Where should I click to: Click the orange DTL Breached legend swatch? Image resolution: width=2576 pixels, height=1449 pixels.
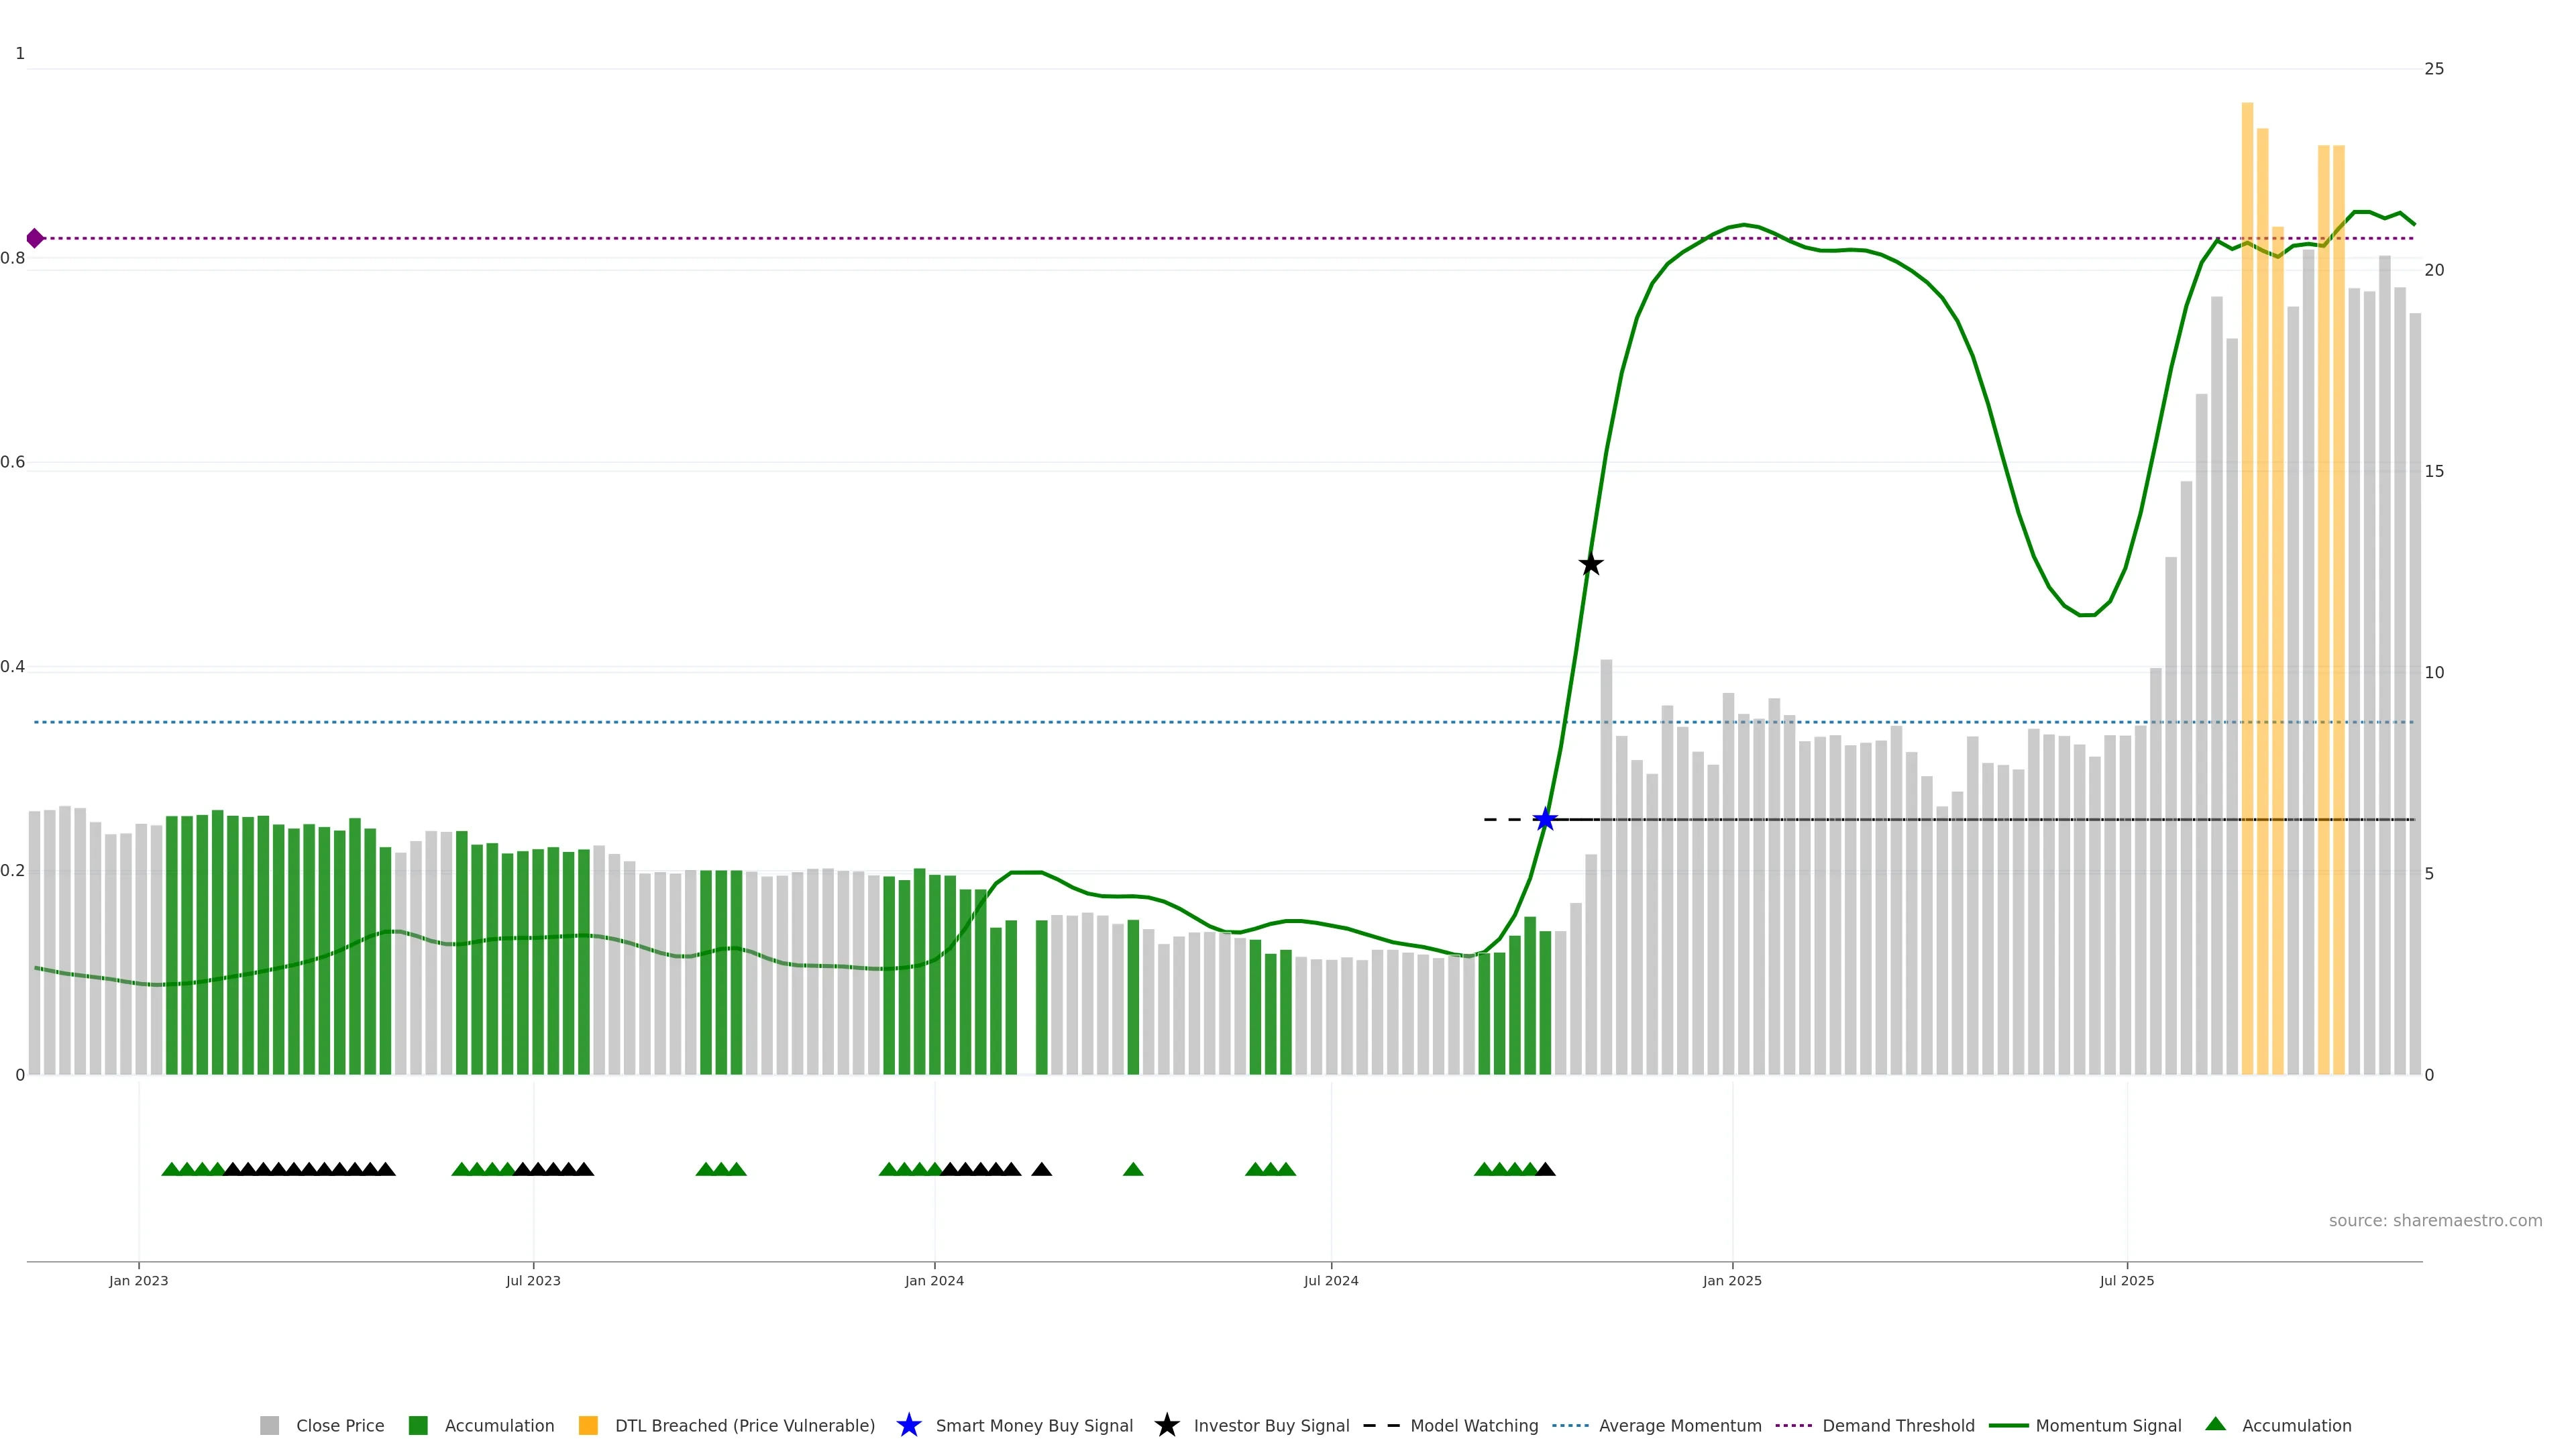588,1425
